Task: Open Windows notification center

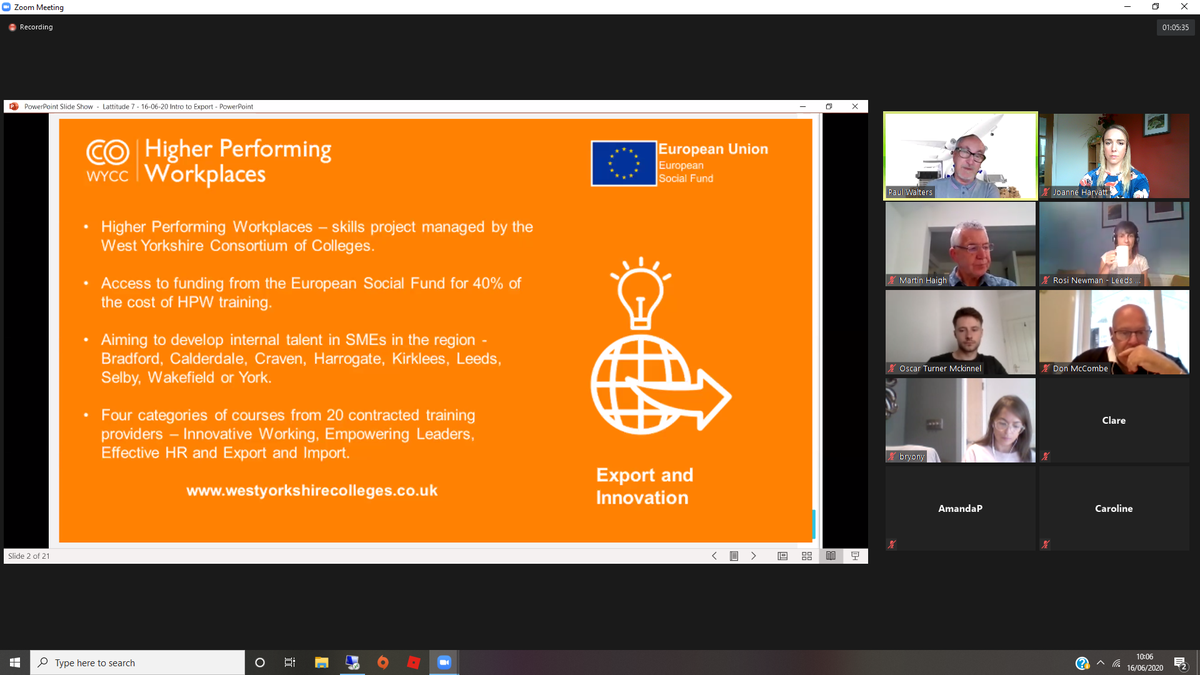Action: pyautogui.click(x=1181, y=662)
